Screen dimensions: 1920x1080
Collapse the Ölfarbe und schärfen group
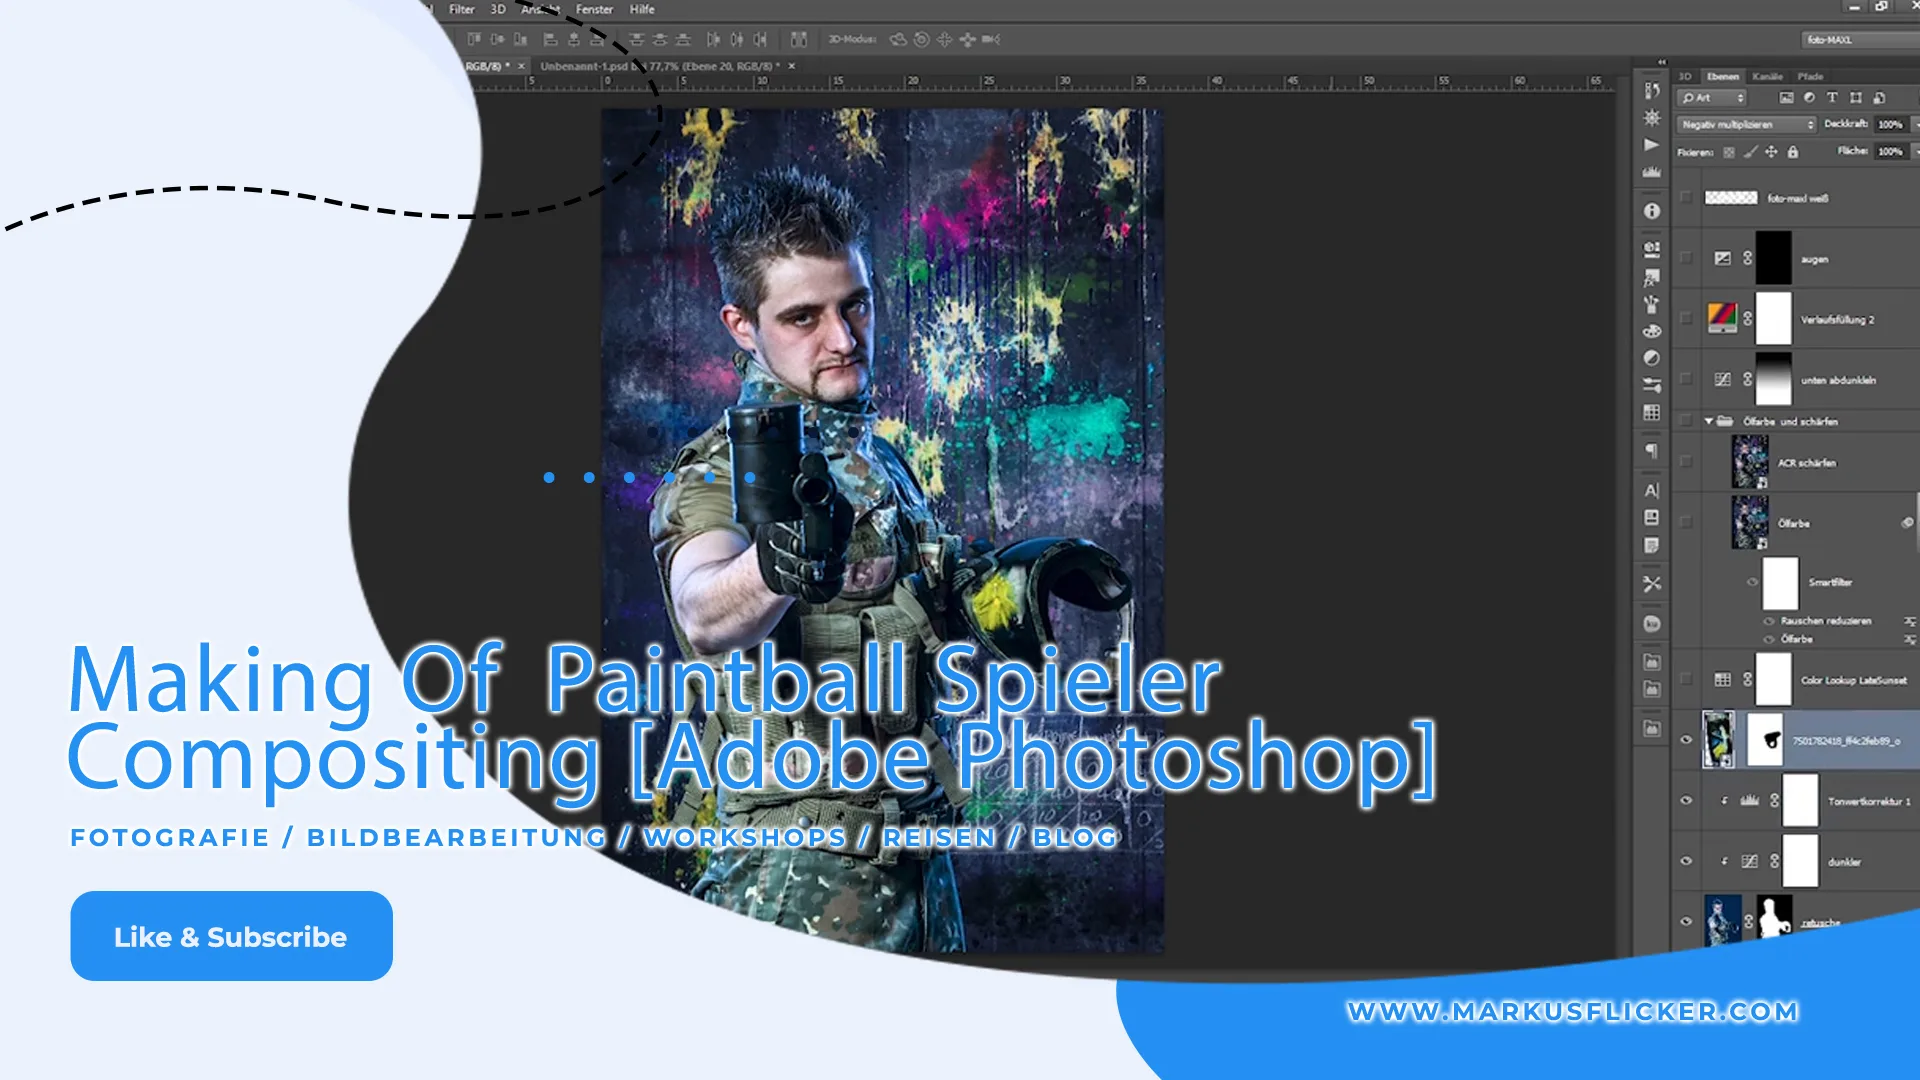1709,421
